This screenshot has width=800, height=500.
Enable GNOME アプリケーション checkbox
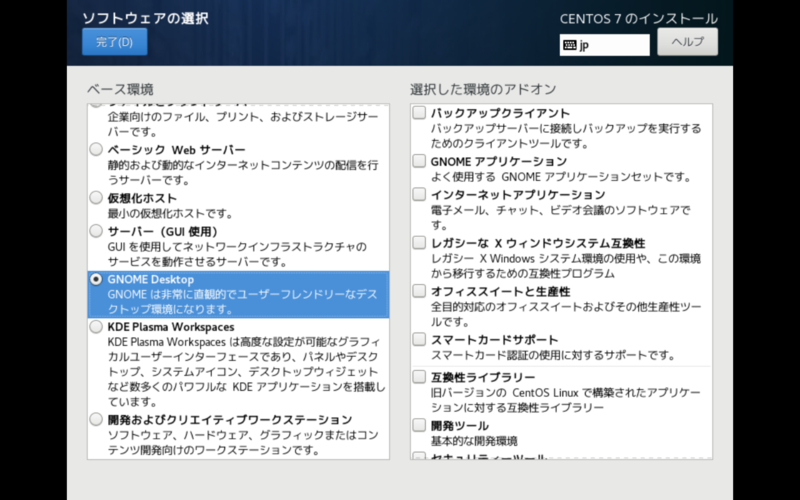click(419, 161)
